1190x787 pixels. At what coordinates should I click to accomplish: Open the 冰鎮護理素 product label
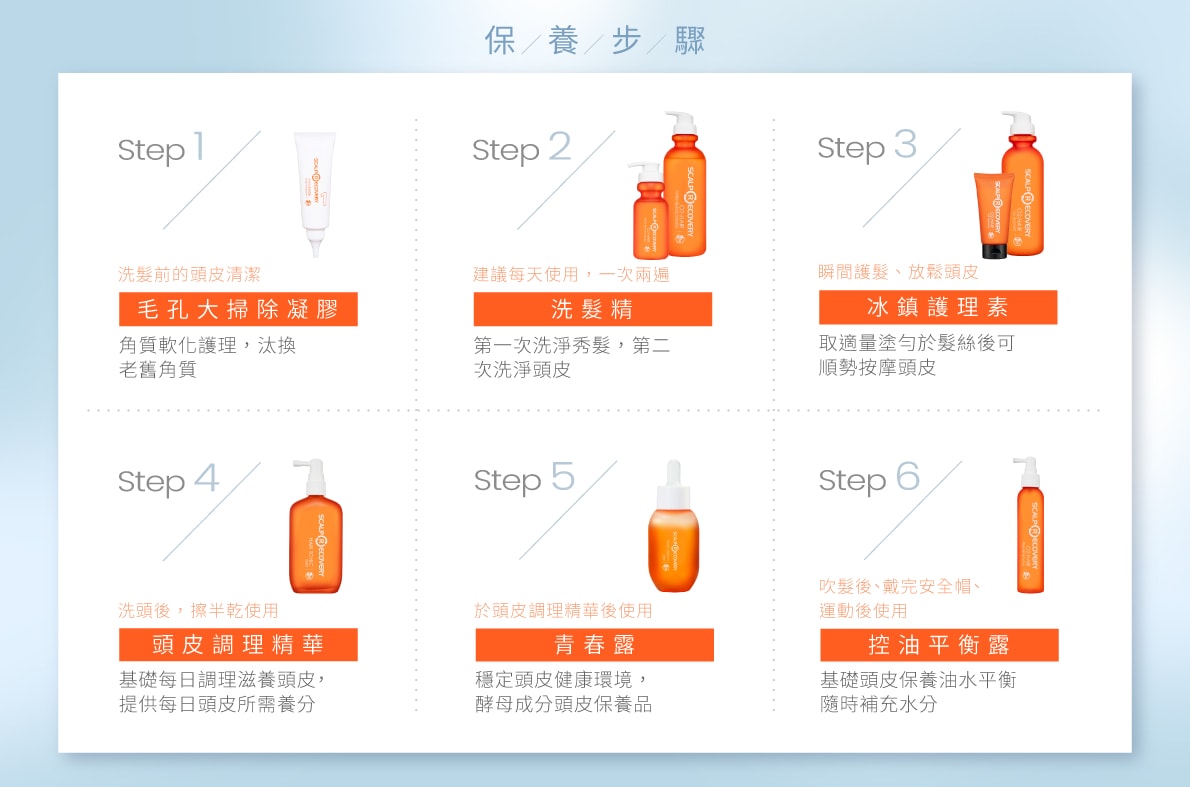[940, 309]
